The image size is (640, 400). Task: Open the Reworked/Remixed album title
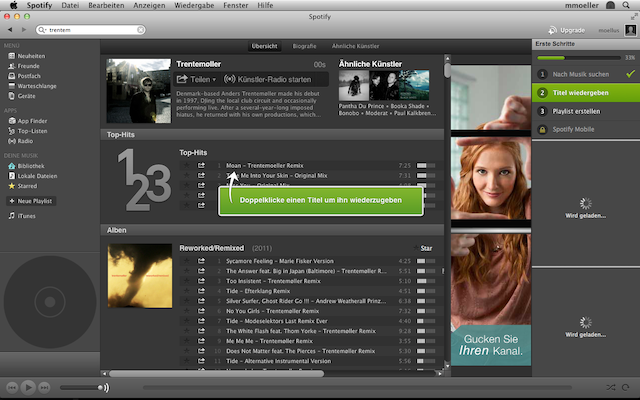point(211,248)
